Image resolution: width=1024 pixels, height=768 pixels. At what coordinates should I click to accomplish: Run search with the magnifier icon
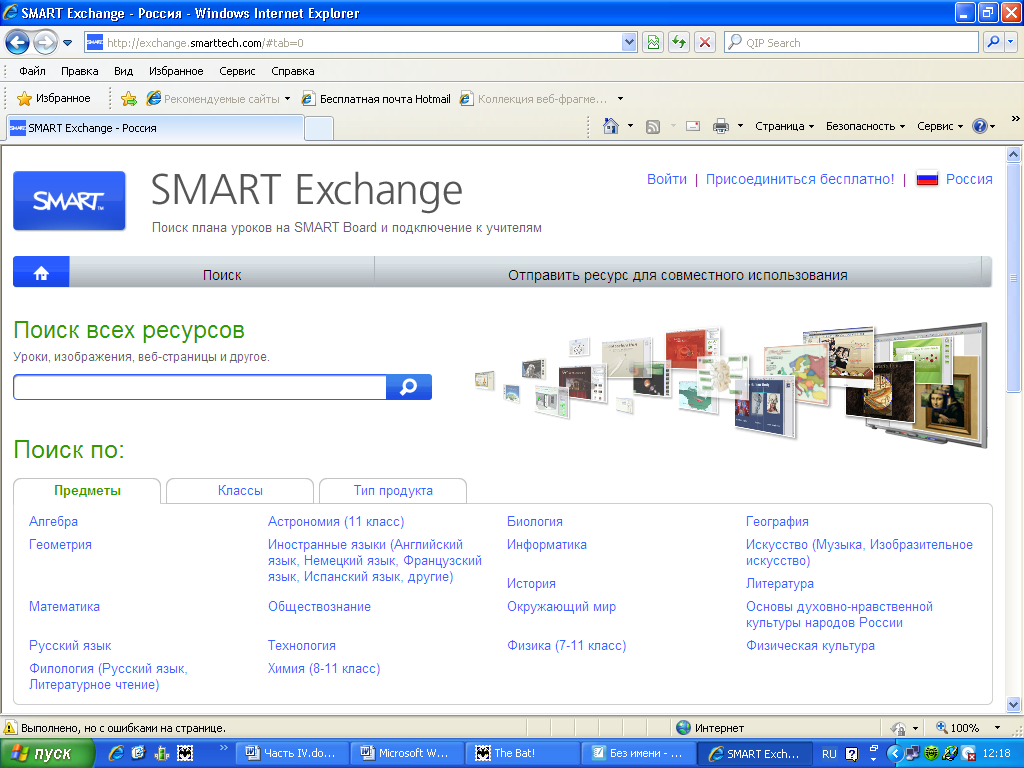pyautogui.click(x=993, y=42)
